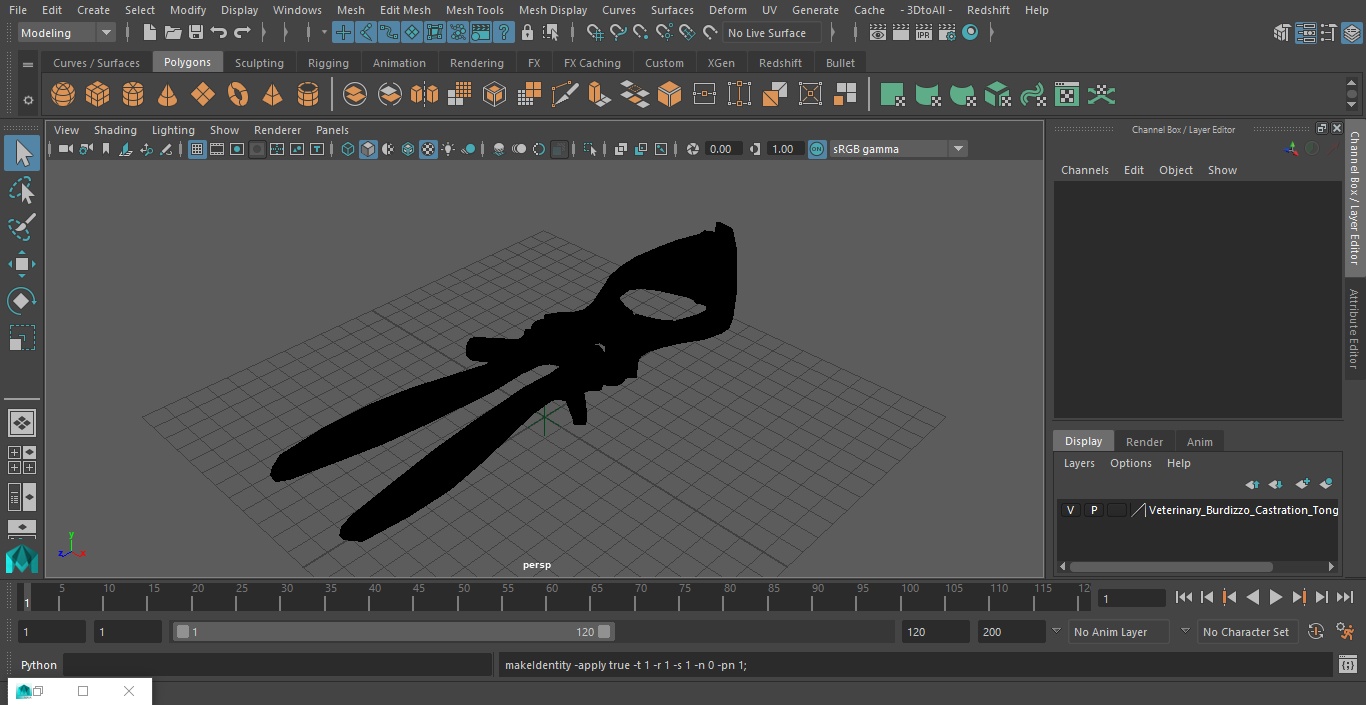Screen dimensions: 1366x705
Task: Activate the Paint selection tool
Action: (x=22, y=227)
